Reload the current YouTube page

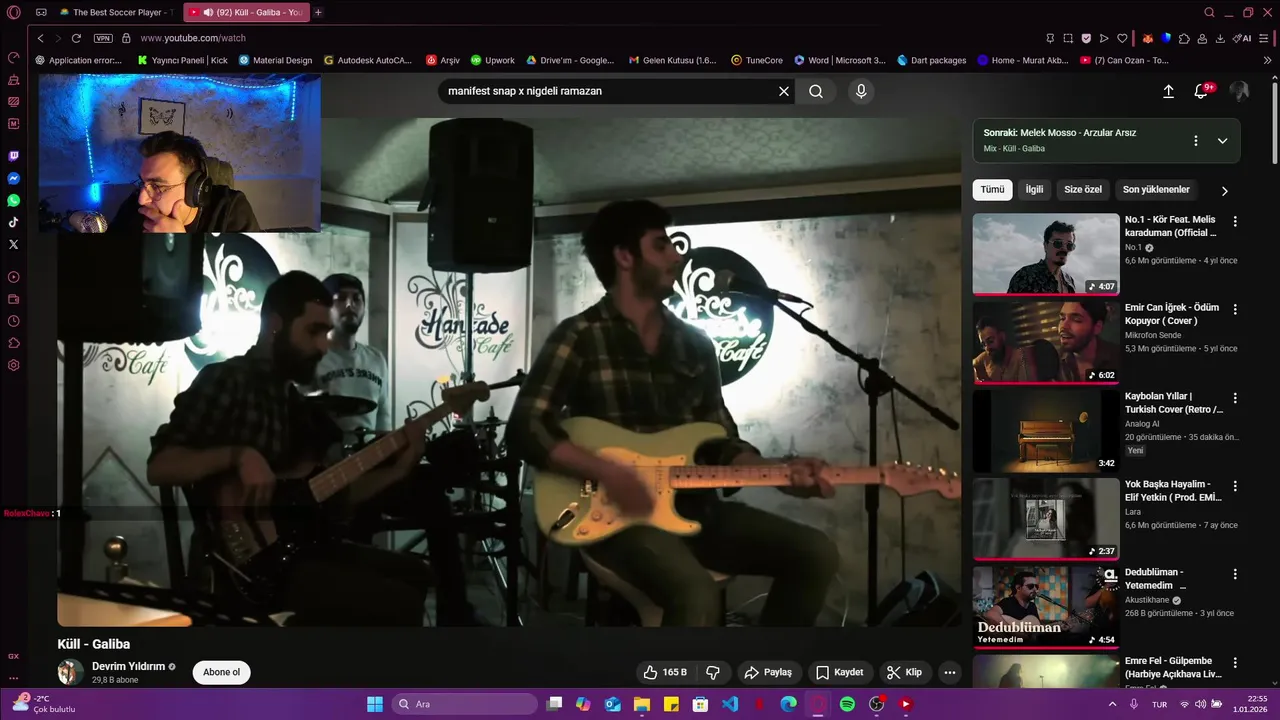point(76,38)
